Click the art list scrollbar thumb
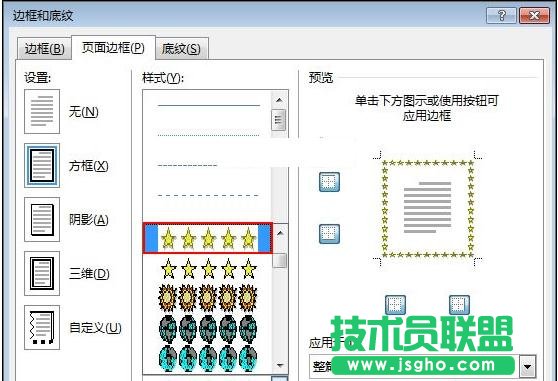 [280, 260]
